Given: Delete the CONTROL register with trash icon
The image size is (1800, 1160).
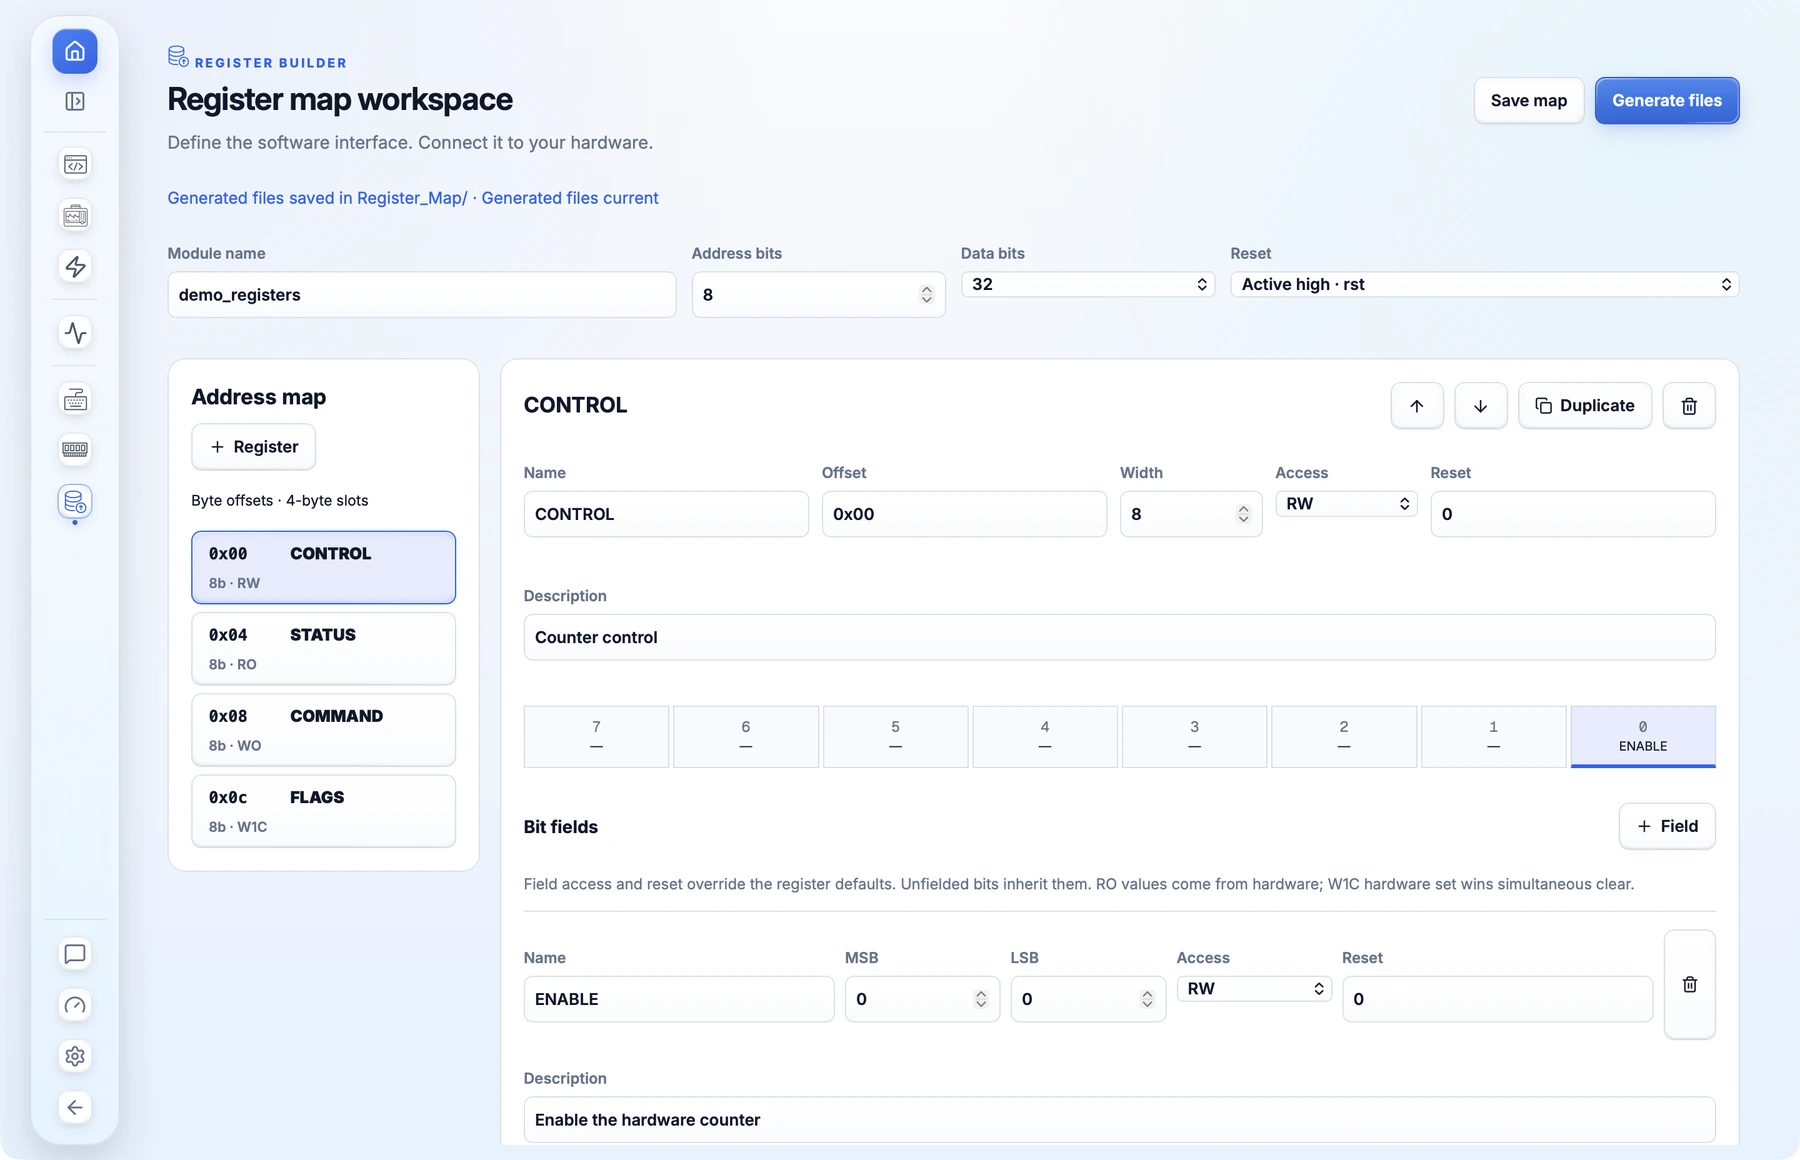Looking at the screenshot, I should 1689,405.
